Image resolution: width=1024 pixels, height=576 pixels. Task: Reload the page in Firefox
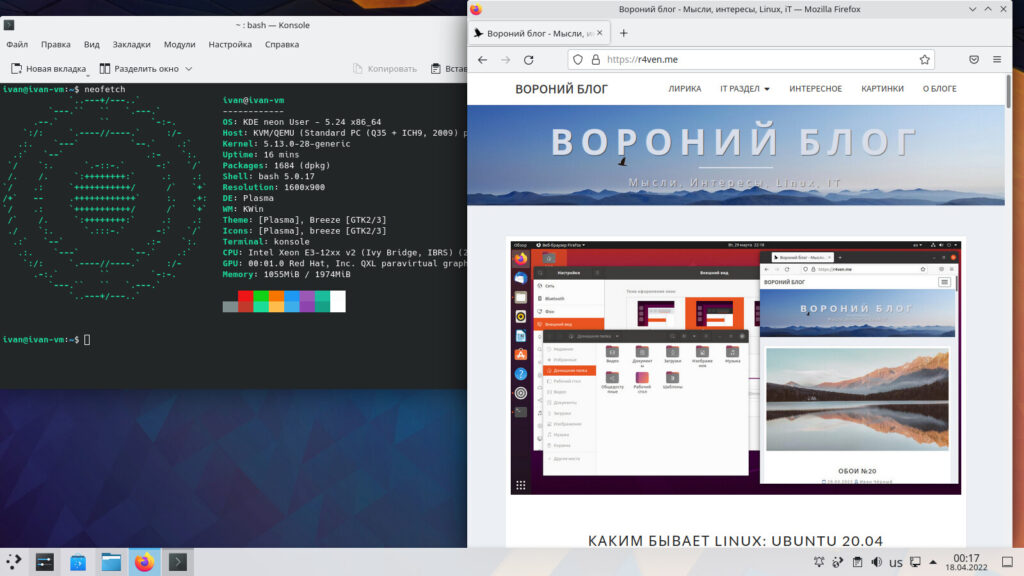(x=528, y=60)
